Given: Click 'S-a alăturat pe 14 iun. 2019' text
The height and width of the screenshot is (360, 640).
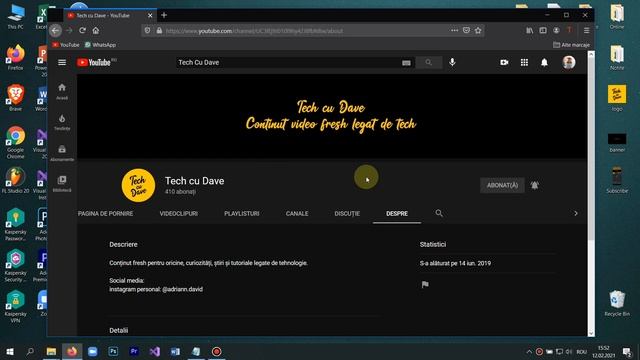Looking at the screenshot, I should pos(455,264).
